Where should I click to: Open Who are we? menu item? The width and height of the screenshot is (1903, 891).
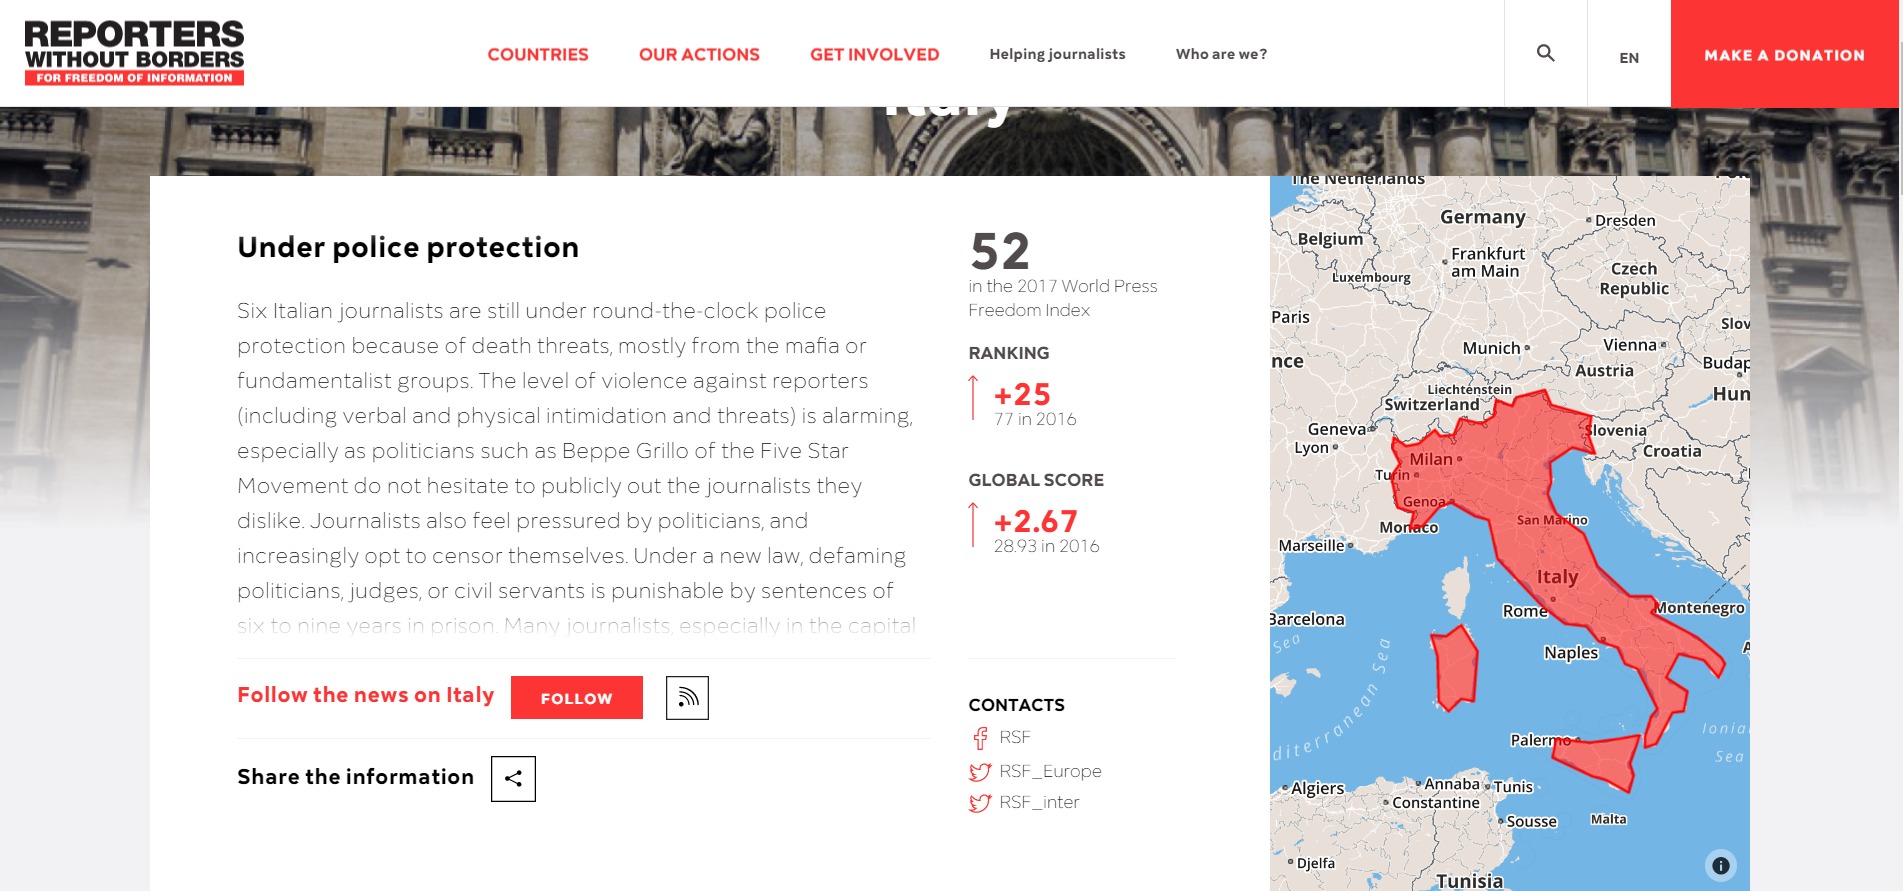(x=1221, y=54)
